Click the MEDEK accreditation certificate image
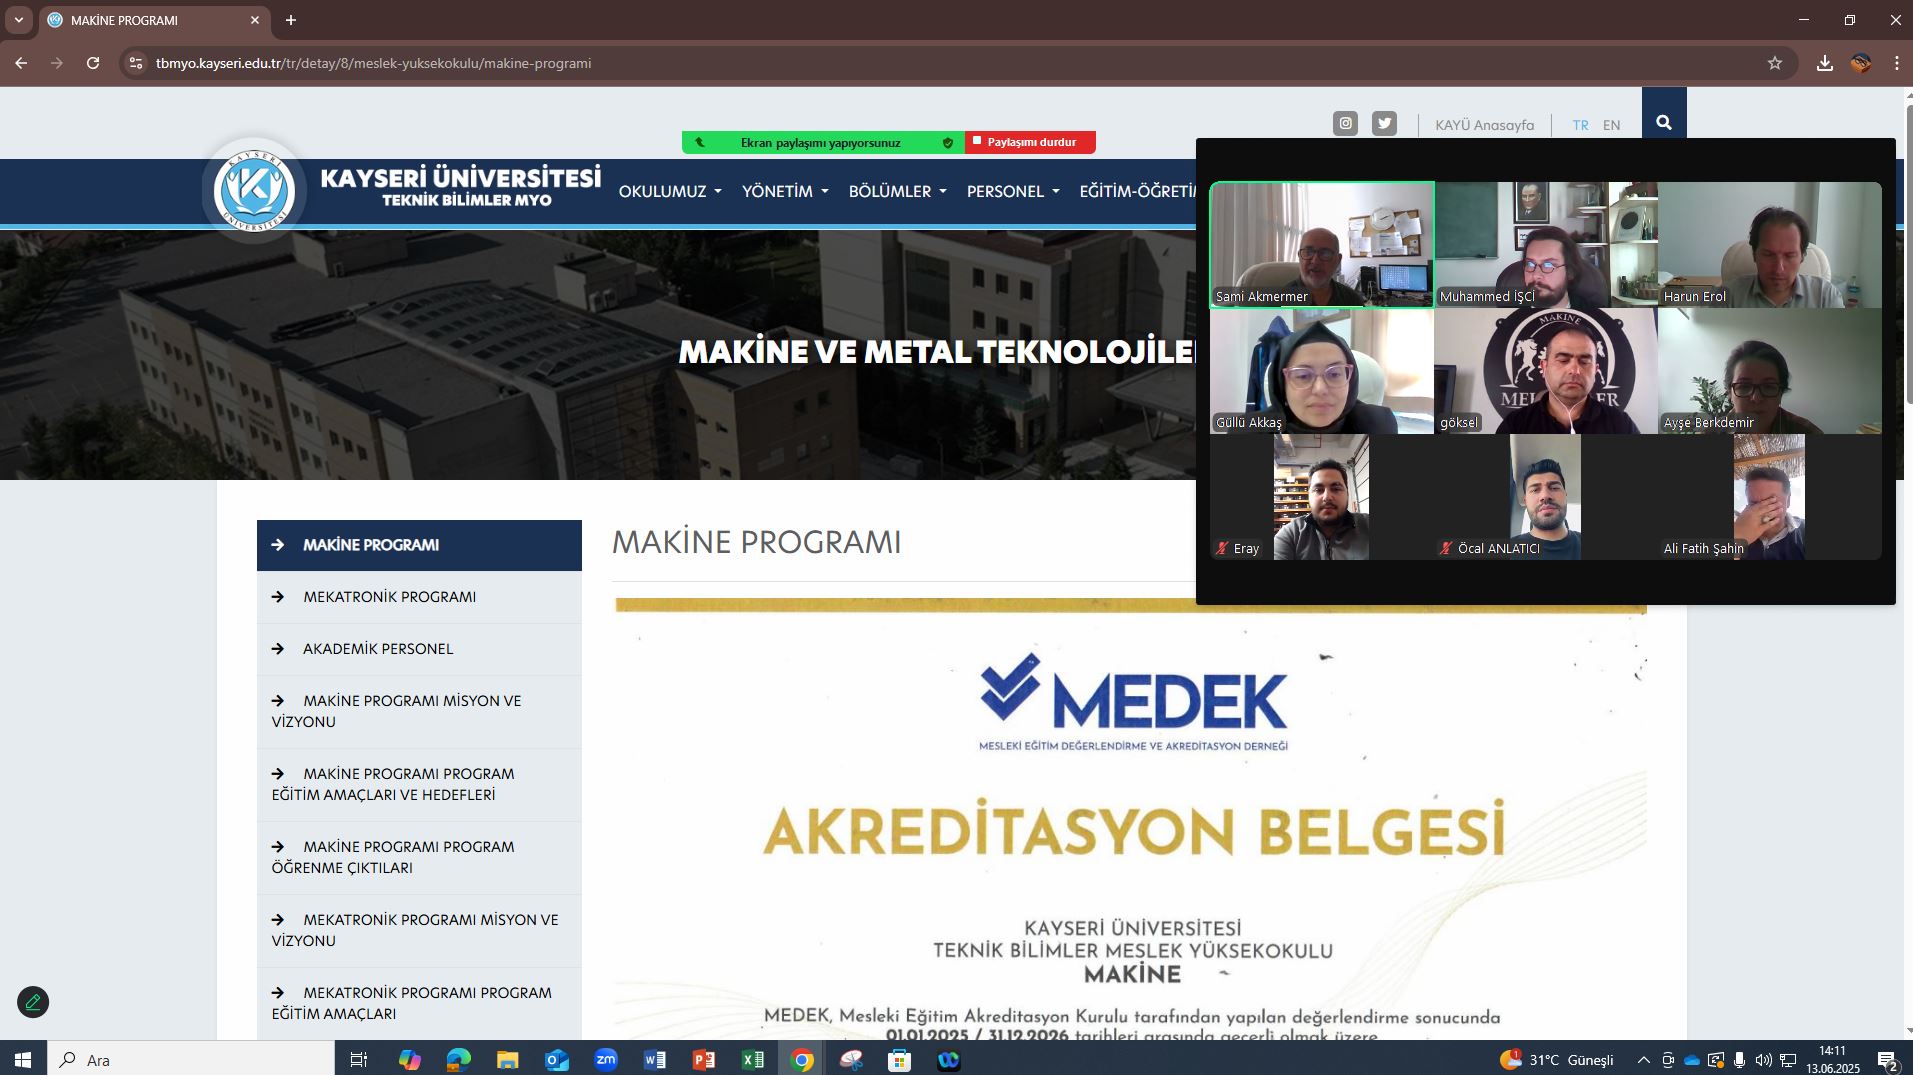Viewport: 1913px width, 1075px height. click(x=1131, y=819)
